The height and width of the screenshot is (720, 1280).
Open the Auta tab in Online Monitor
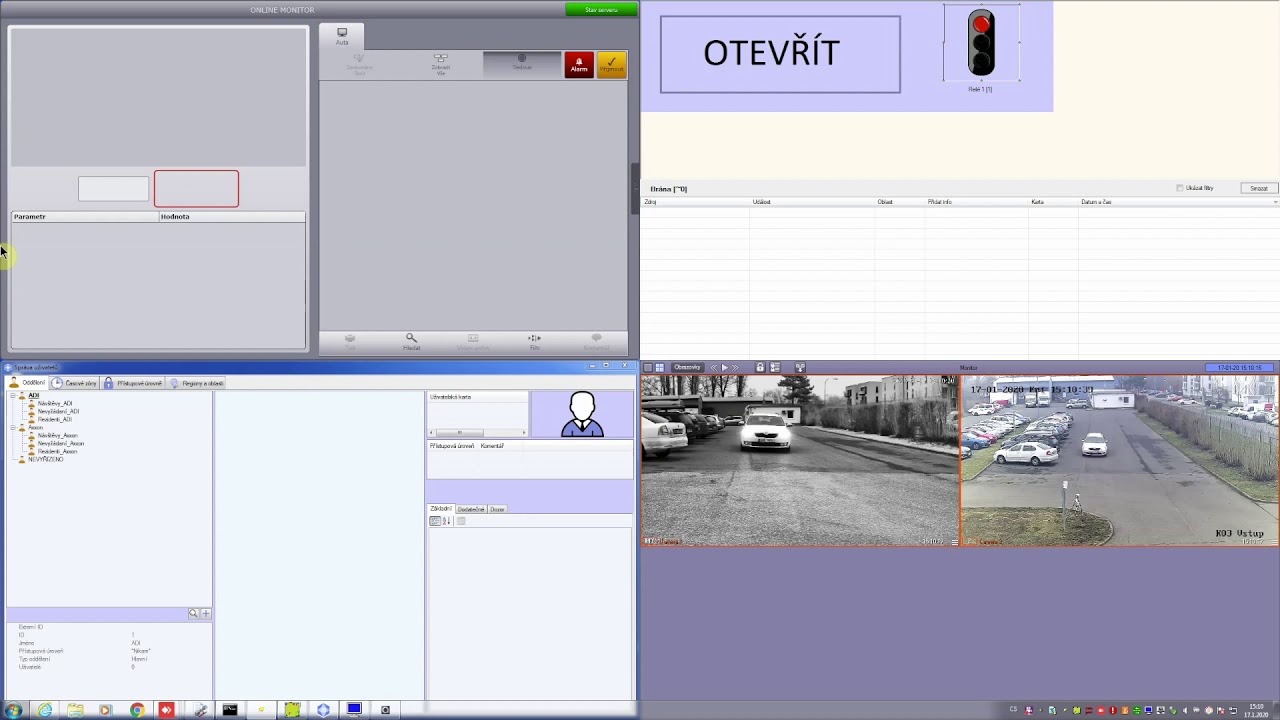(x=342, y=36)
